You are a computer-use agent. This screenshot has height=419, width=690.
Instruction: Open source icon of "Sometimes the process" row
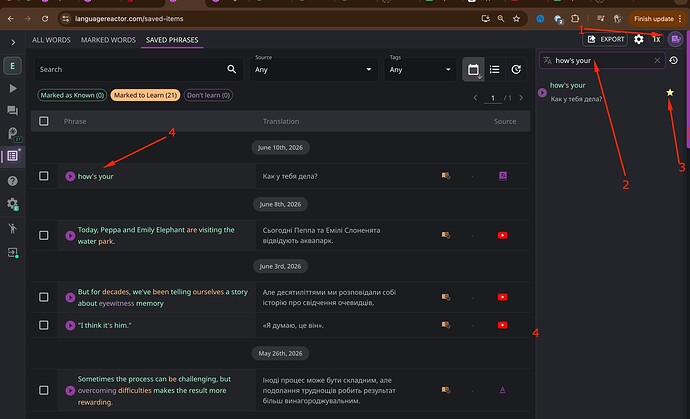tap(503, 390)
